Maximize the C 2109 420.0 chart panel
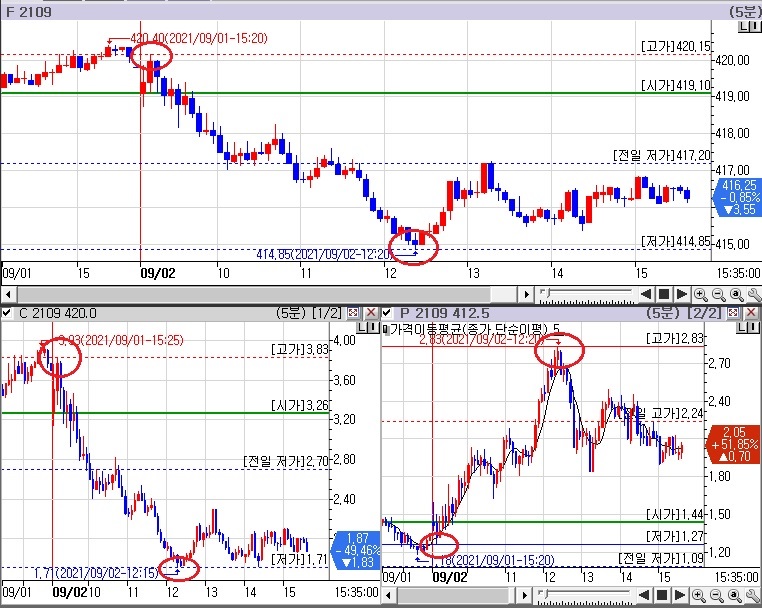Viewport: 762px width, 608px height. (353, 313)
